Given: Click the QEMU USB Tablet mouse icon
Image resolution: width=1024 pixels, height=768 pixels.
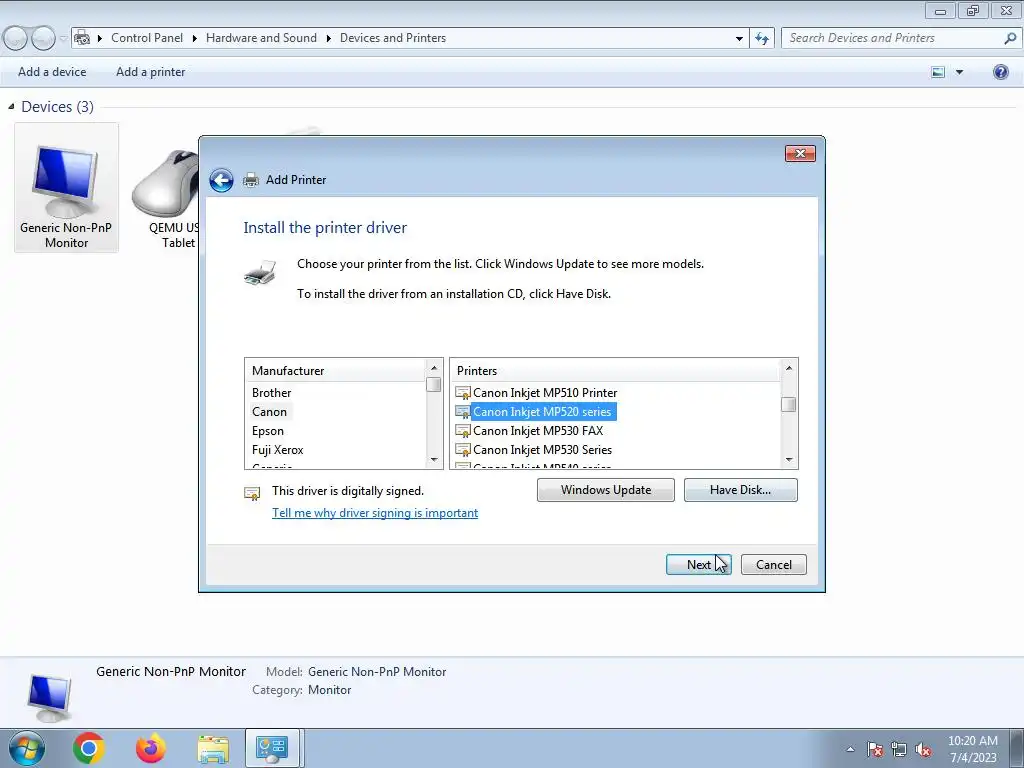Looking at the screenshot, I should click(166, 184).
